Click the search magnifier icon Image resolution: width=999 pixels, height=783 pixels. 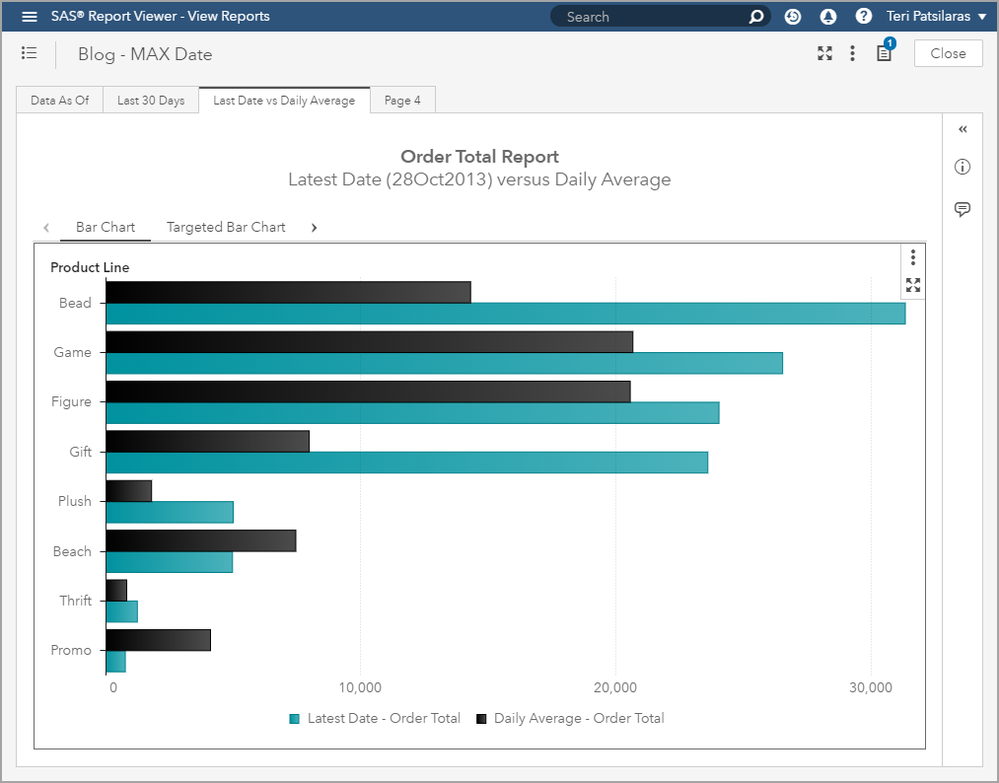click(756, 16)
